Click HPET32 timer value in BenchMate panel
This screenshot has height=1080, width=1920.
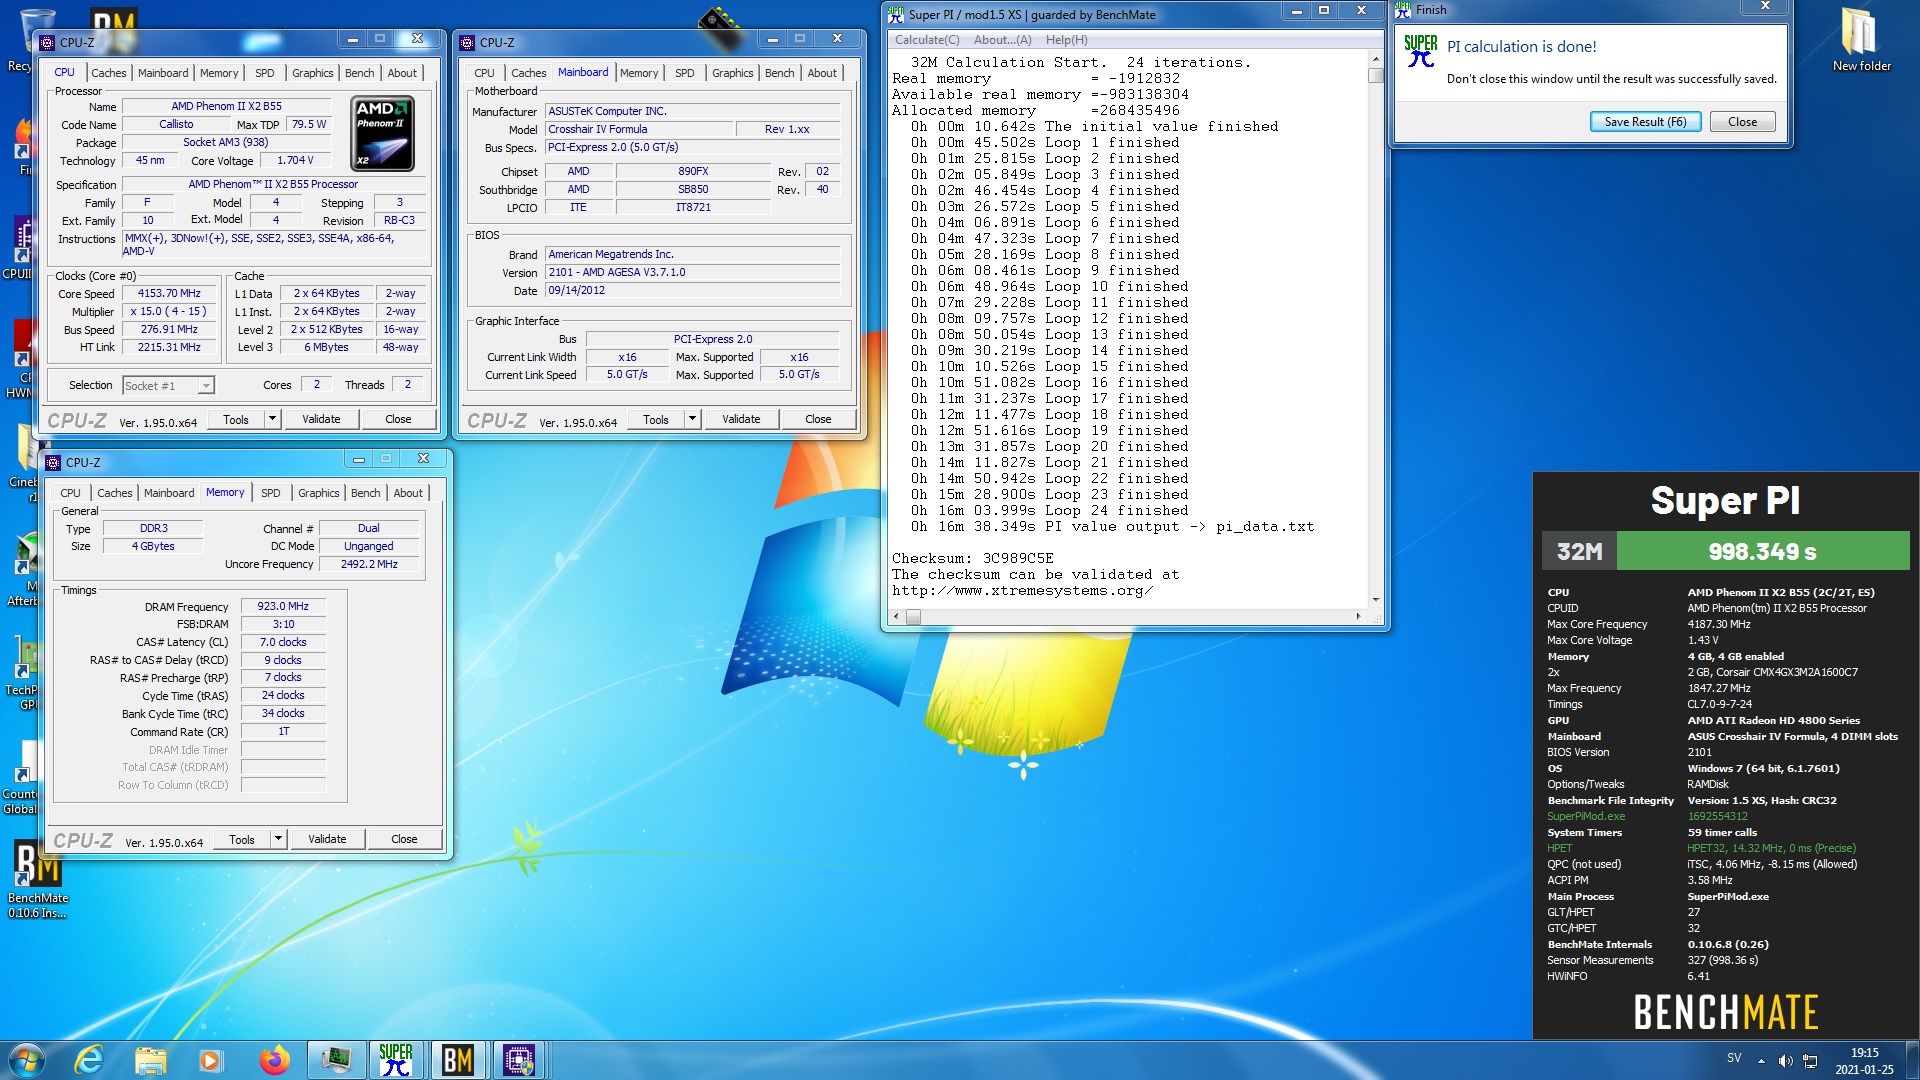point(1771,848)
